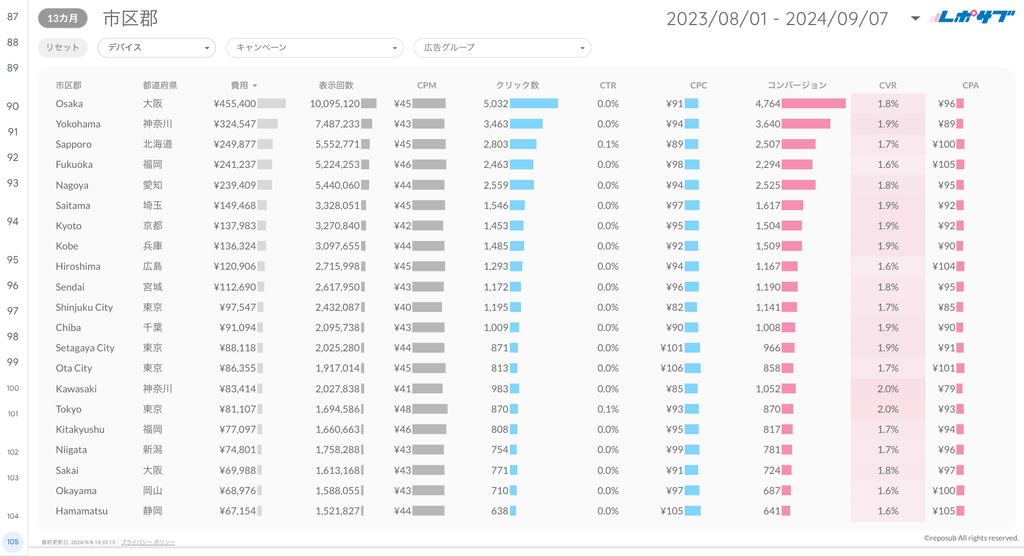Open the プライバシー ポリシー link

click(148, 541)
